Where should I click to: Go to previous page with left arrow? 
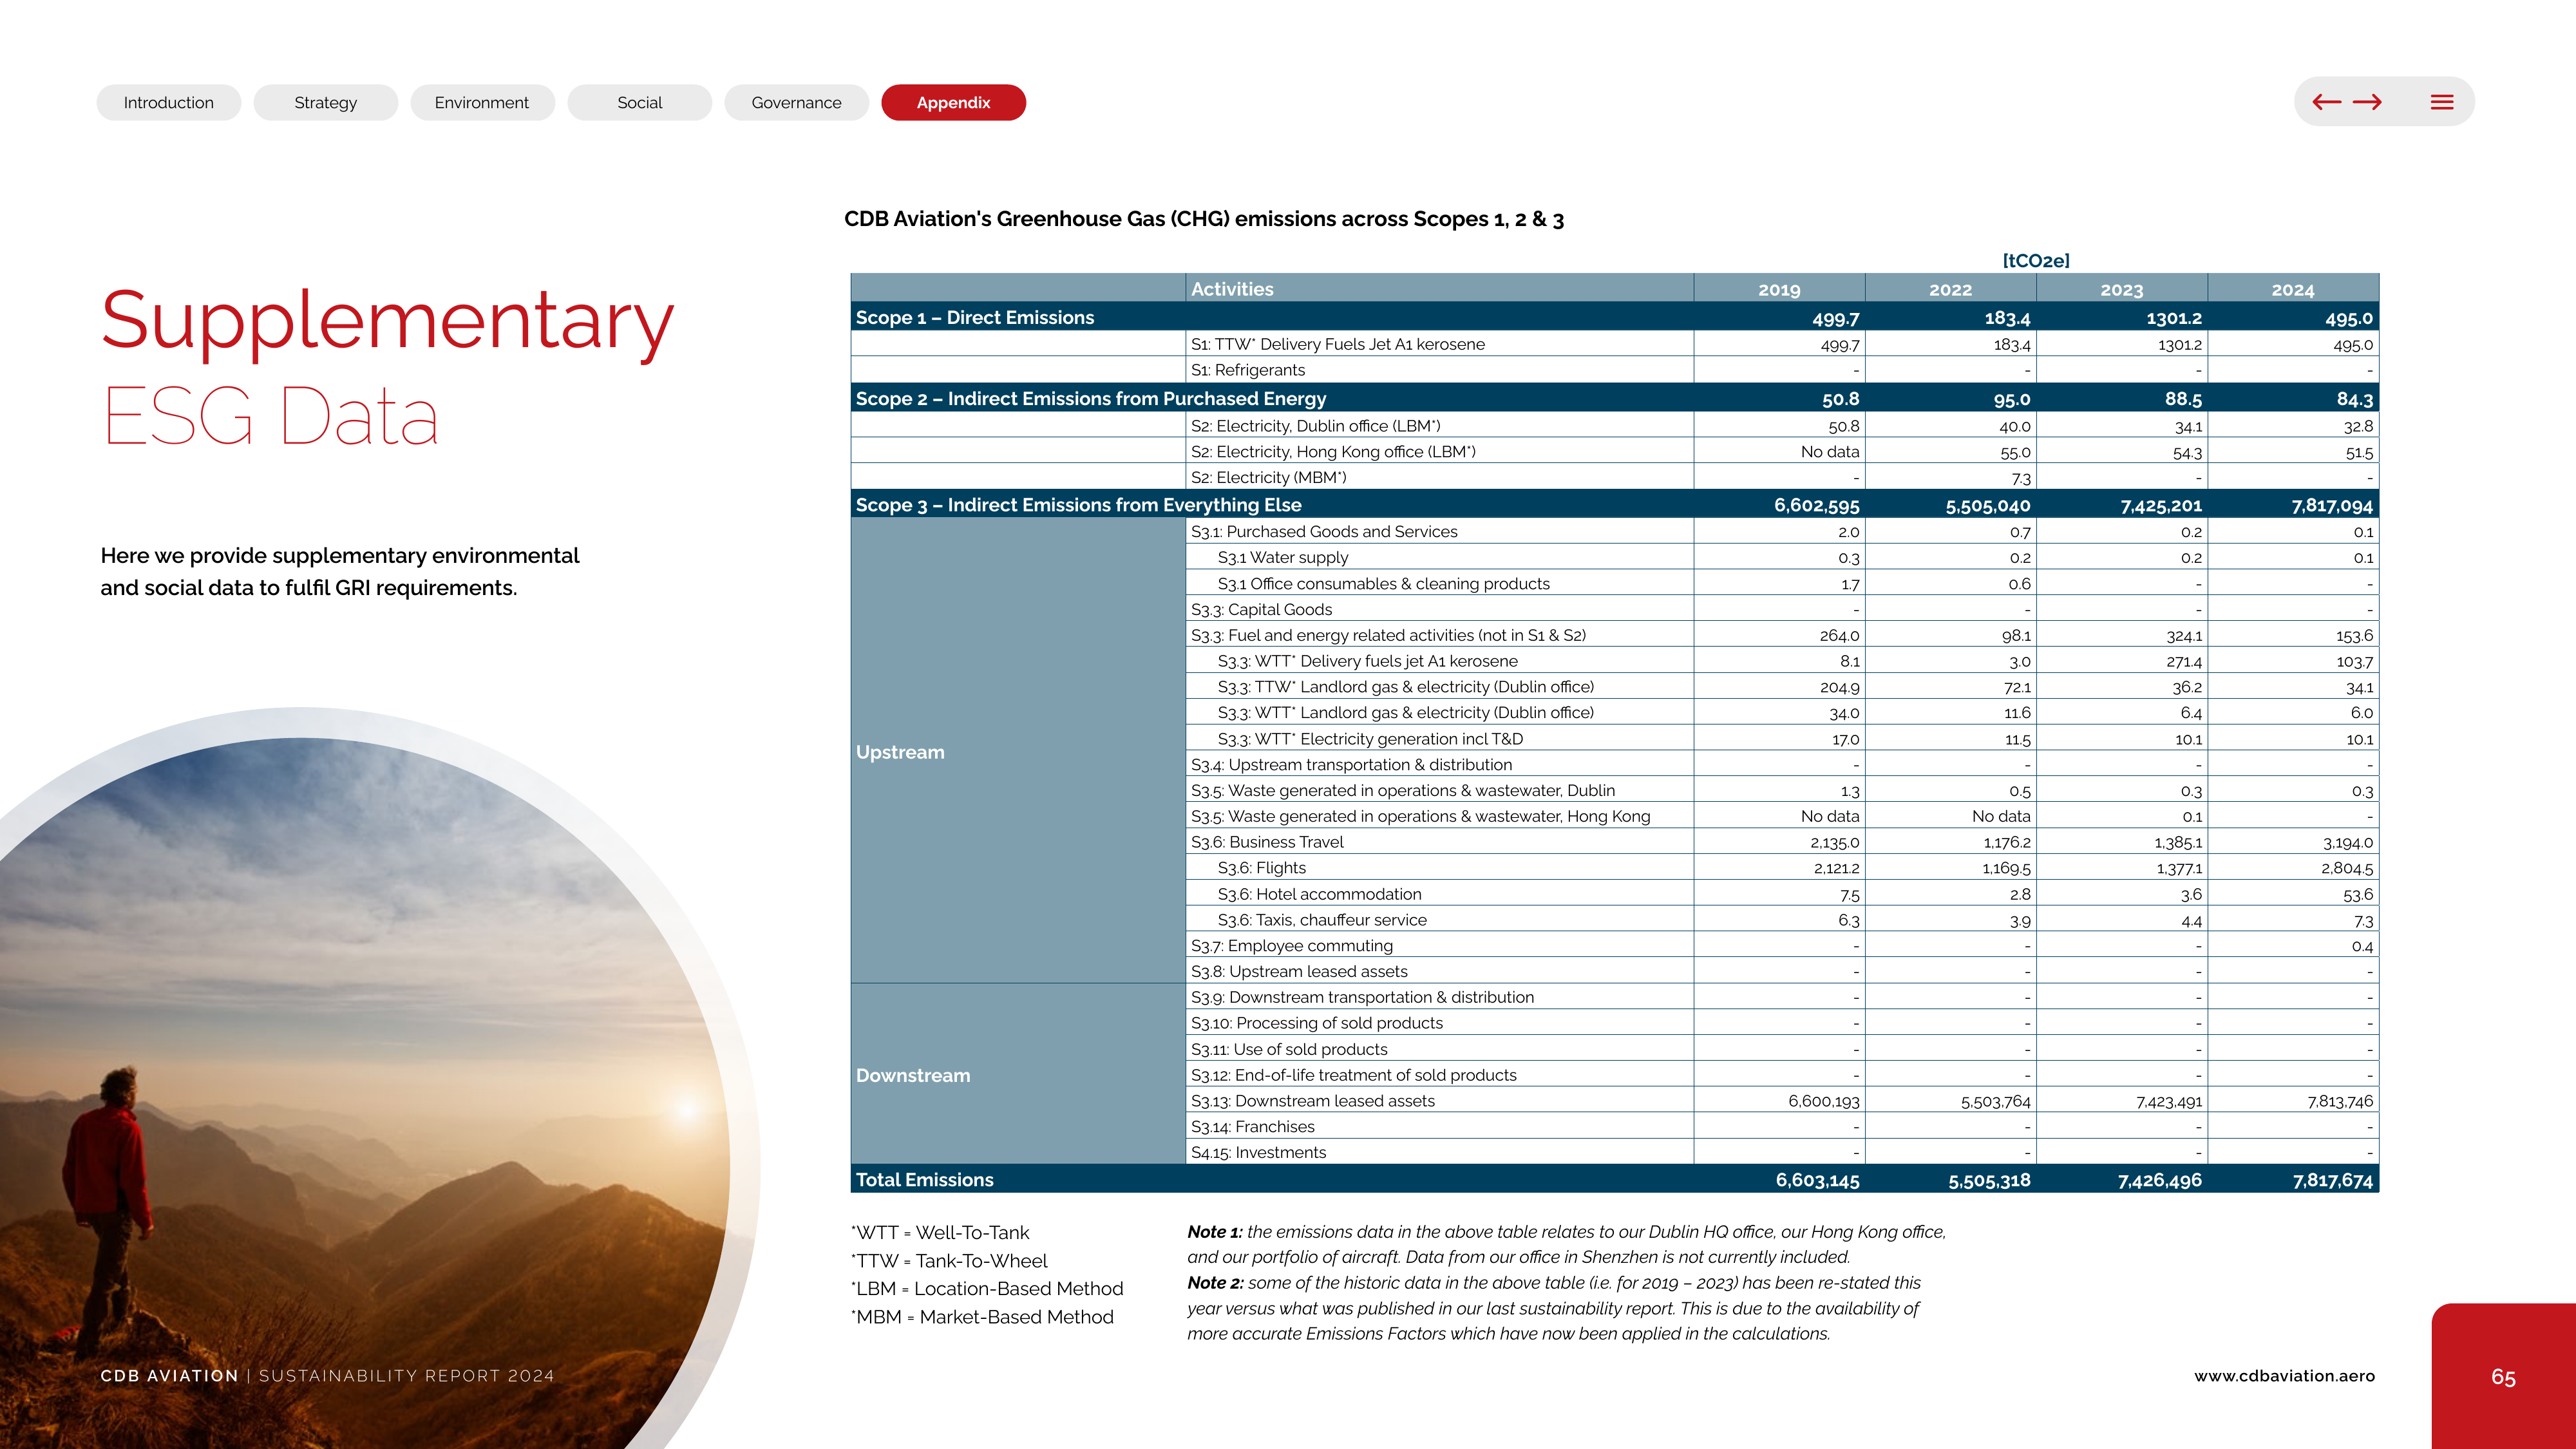click(x=2326, y=102)
